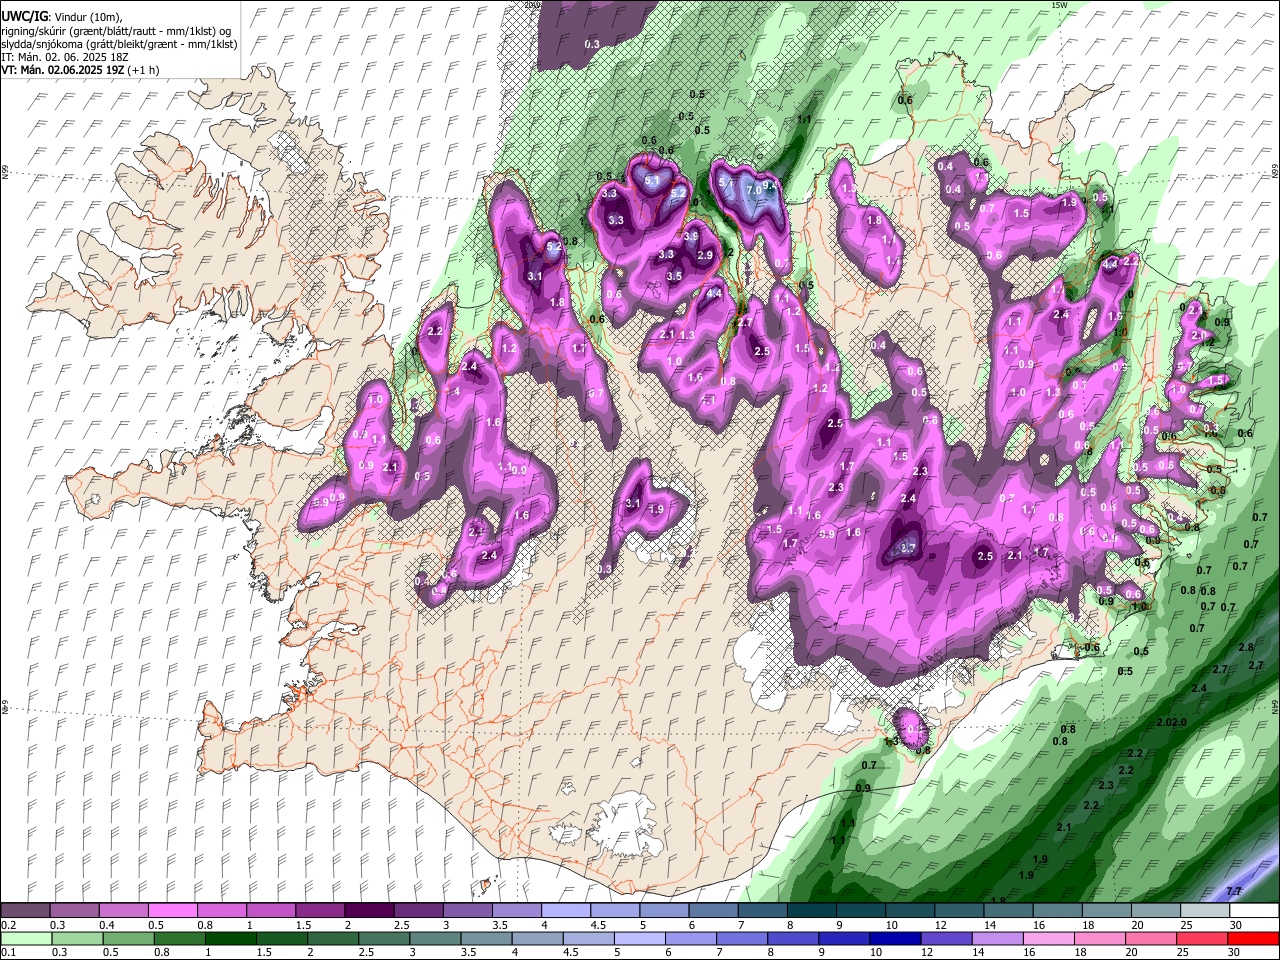1280x960 pixels.
Task: Click the "2.5" label on the lower colour scale
Action: click(366, 951)
